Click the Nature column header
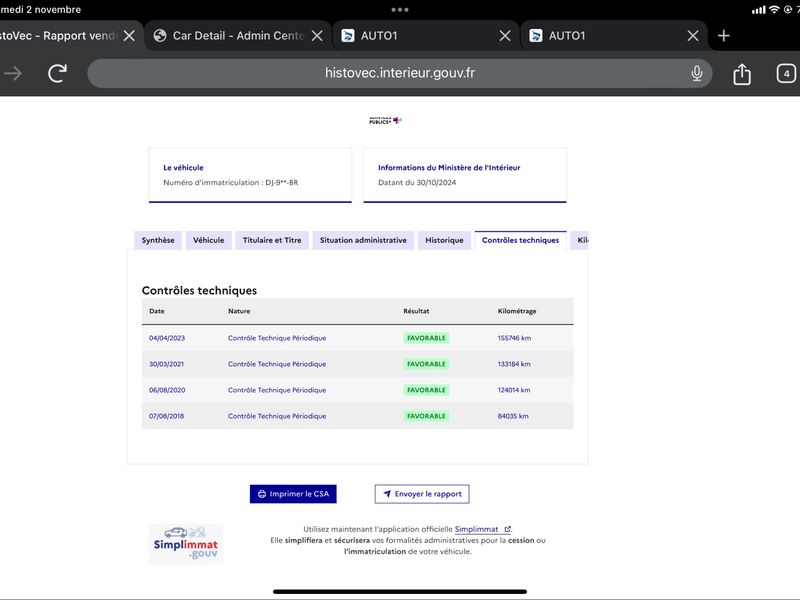This screenshot has height=600, width=800. click(239, 311)
